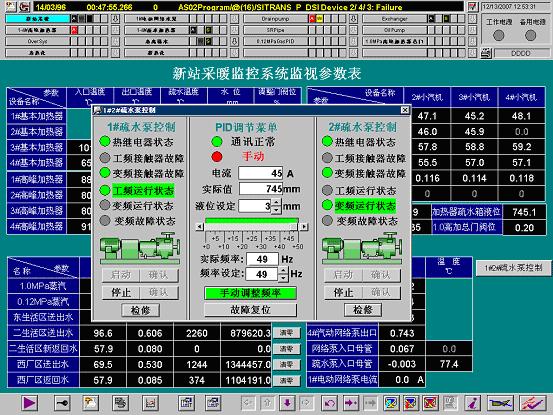Click the chart graph icon in bottom toolbar

pyautogui.click(x=150, y=403)
